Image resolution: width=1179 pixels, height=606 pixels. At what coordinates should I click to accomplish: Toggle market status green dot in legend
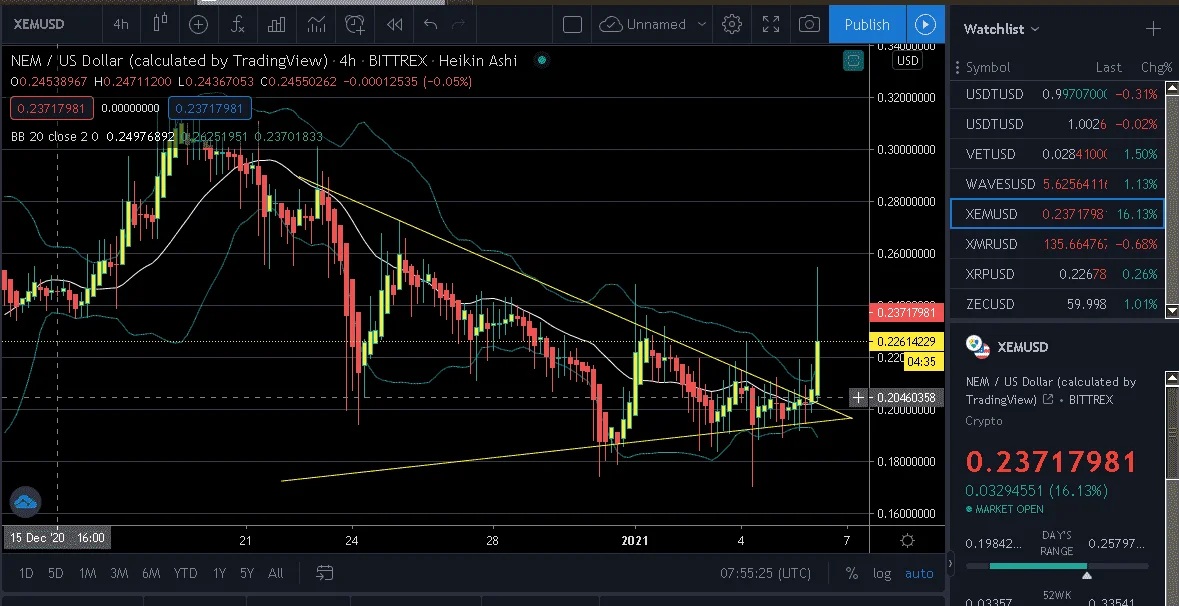(x=541, y=60)
